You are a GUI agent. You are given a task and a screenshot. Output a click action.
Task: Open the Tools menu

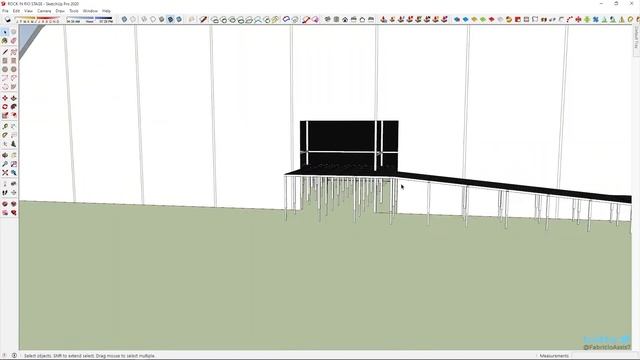[x=74, y=11]
